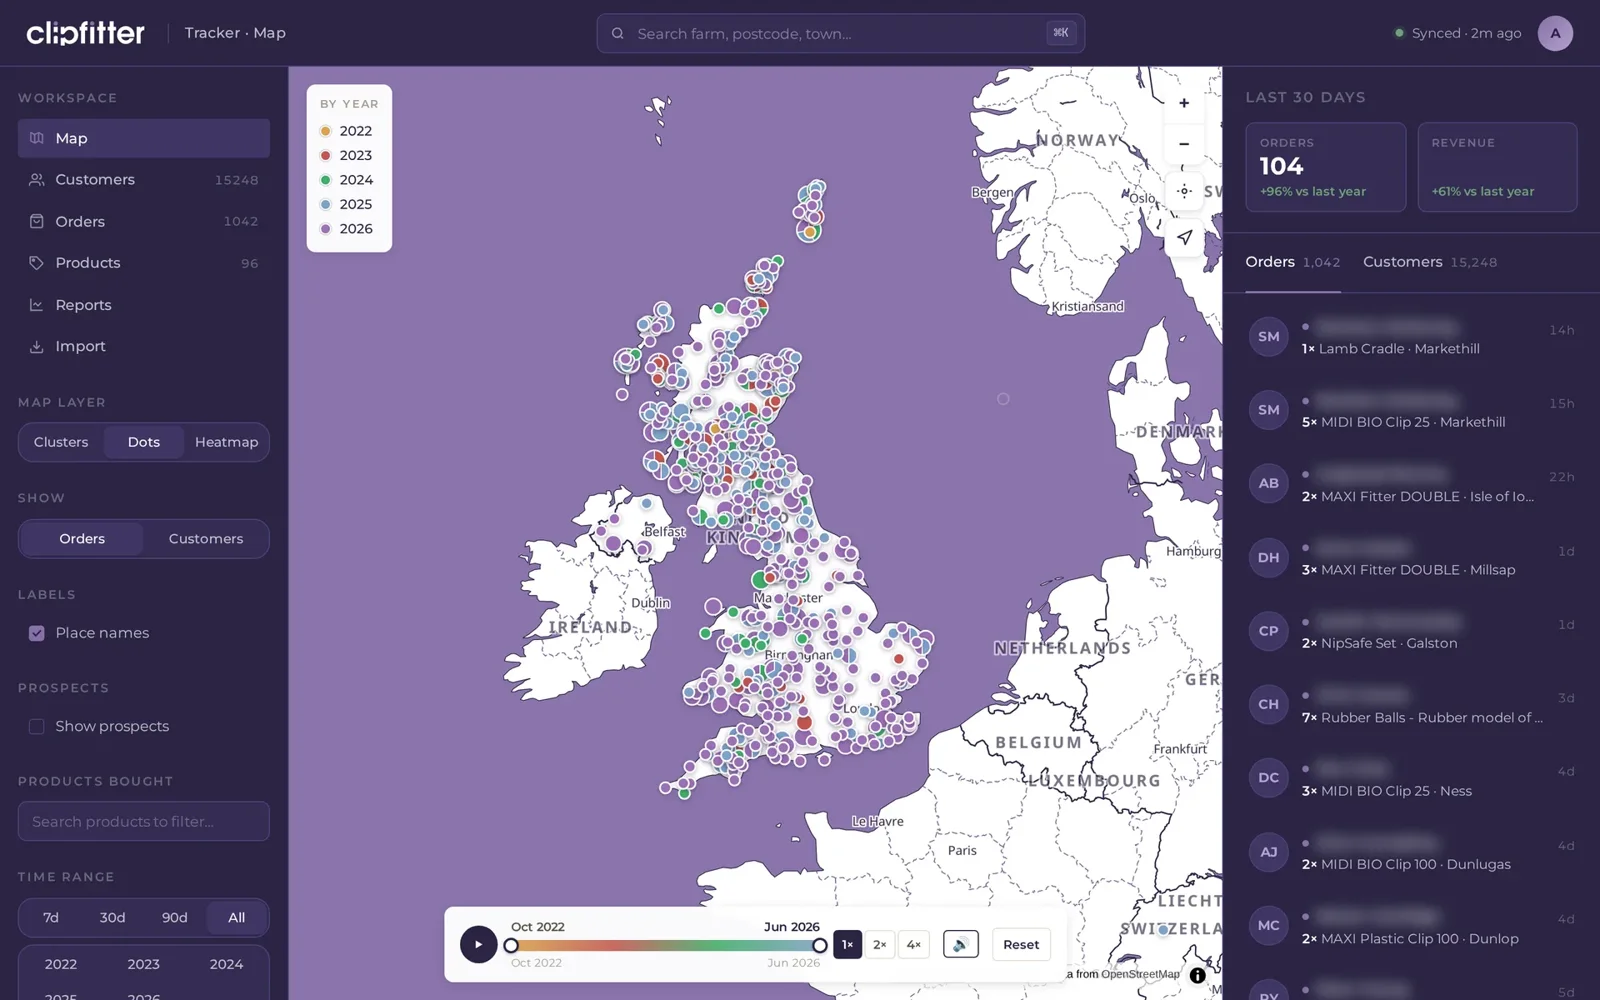Open the user avatar 'A' menu

tap(1555, 33)
